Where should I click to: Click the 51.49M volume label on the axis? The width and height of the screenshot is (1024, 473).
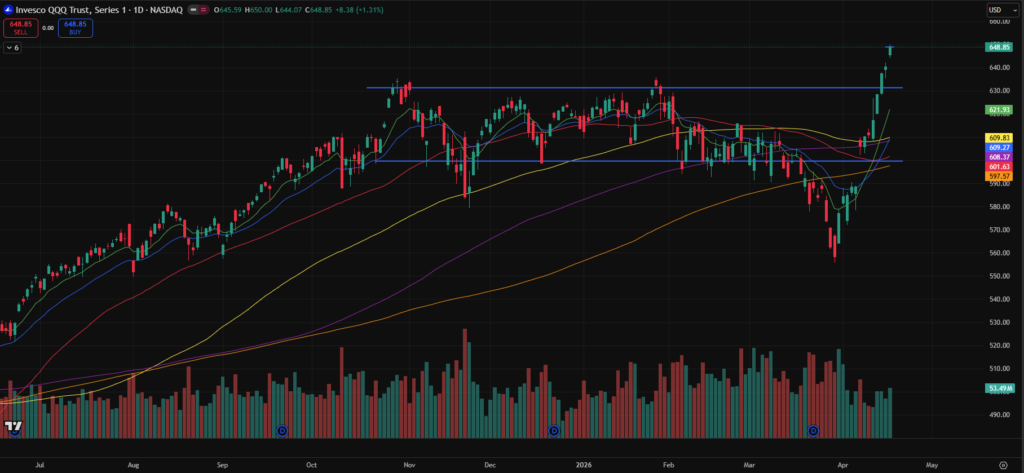point(999,387)
